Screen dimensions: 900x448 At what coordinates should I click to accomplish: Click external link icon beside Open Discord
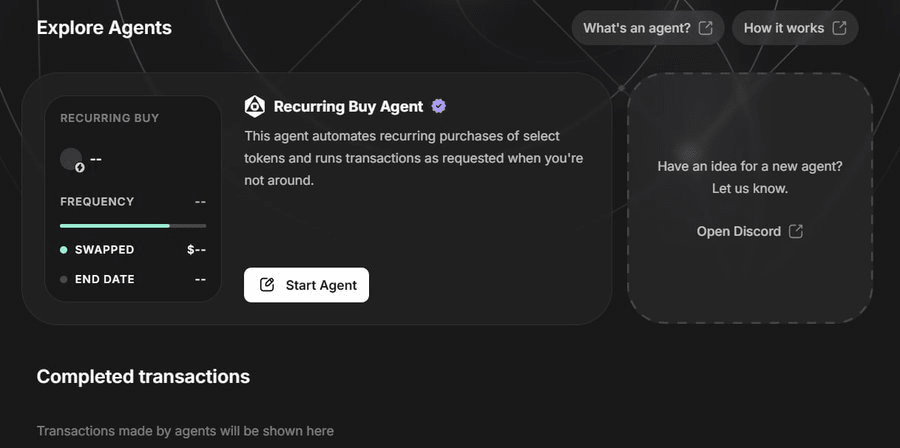[x=796, y=231]
